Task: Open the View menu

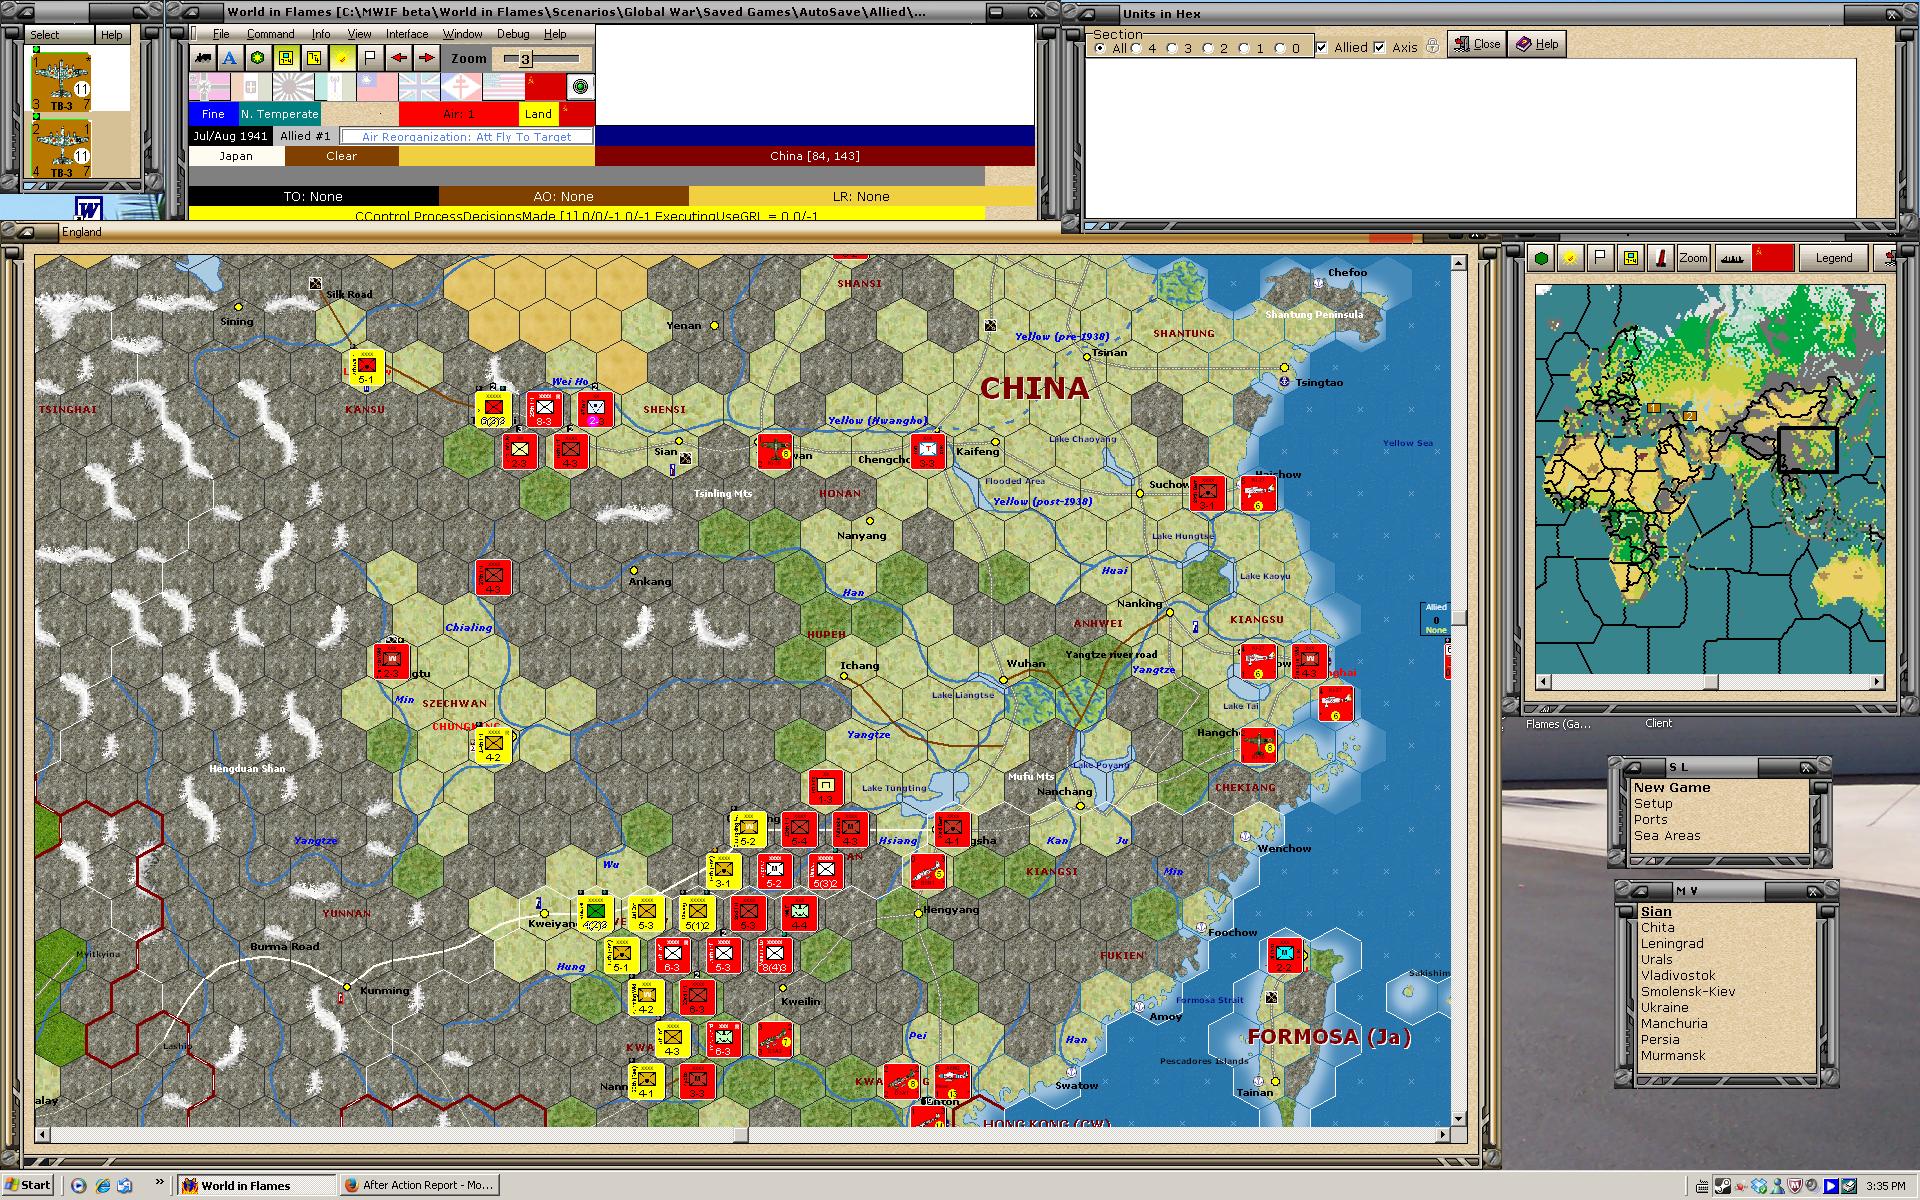Action: 359,34
